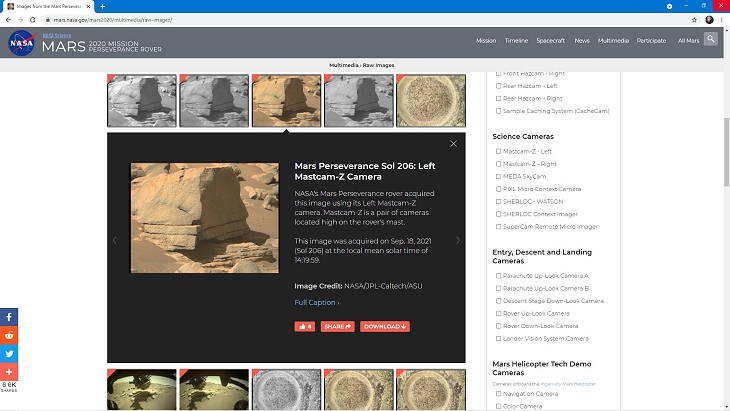Check Mastcam-Z - Left filter
Viewport: 730px width, 411px height.
(499, 151)
